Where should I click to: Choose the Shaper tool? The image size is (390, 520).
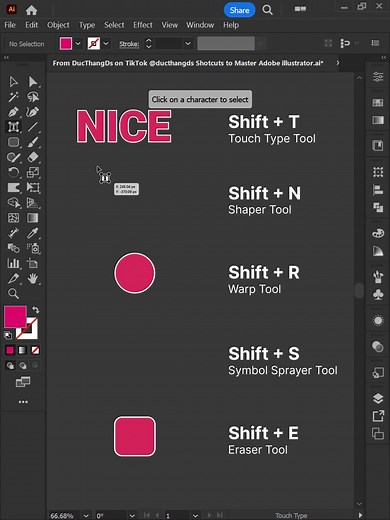(13, 157)
